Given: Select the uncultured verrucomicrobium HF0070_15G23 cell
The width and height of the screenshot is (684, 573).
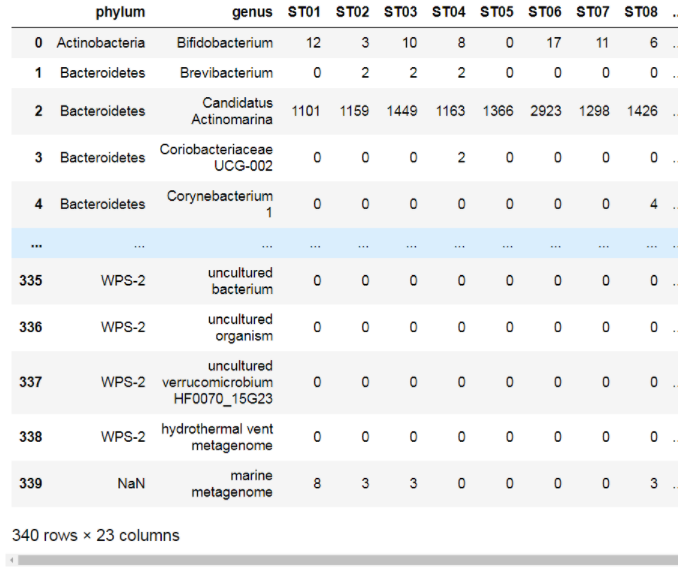Looking at the screenshot, I should (x=217, y=382).
